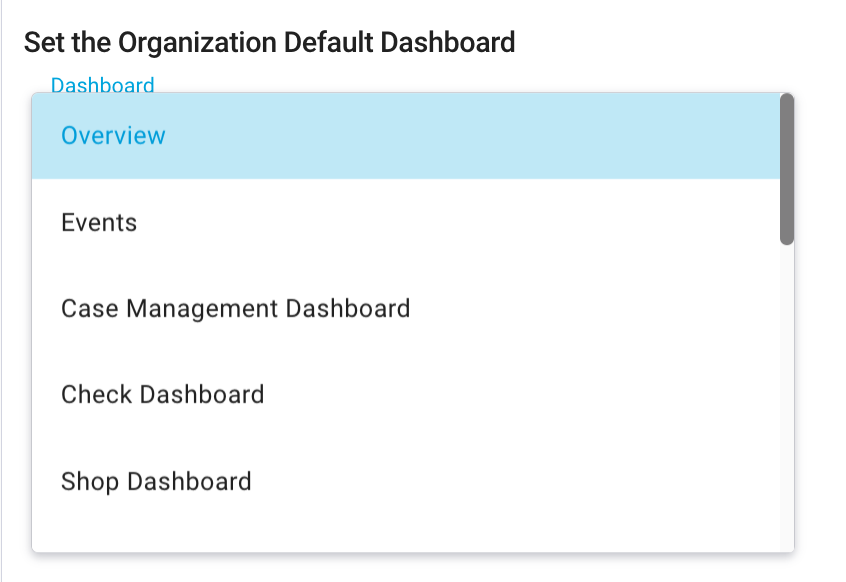Click the word Check in the list
Image resolution: width=846 pixels, height=582 pixels.
point(96,394)
